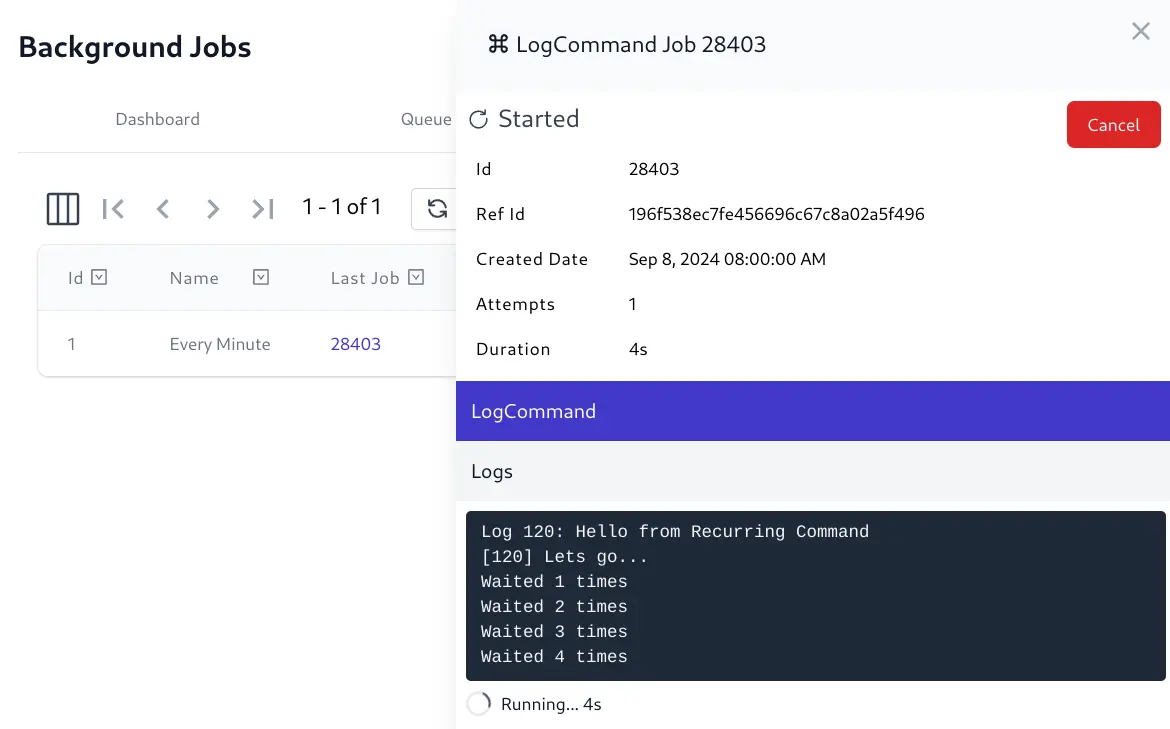This screenshot has height=729, width=1170.
Task: Expand the LogCommand section header
Action: click(x=813, y=411)
